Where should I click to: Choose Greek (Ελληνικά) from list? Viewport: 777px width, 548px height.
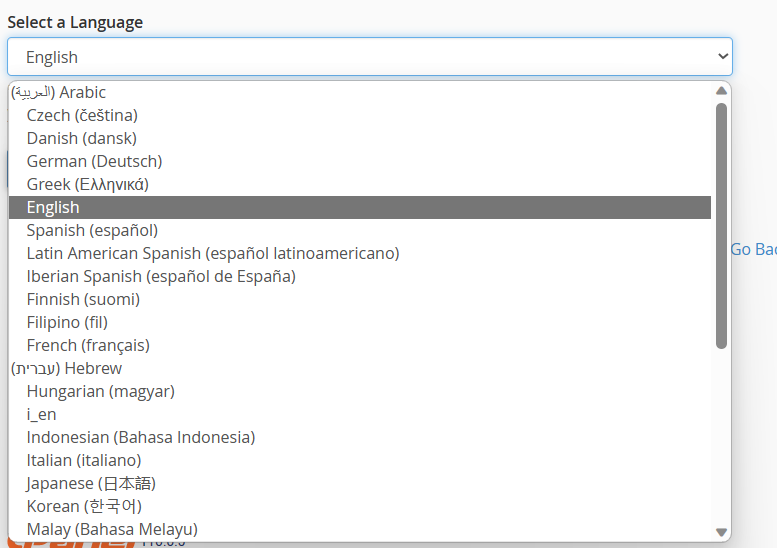[x=88, y=184]
